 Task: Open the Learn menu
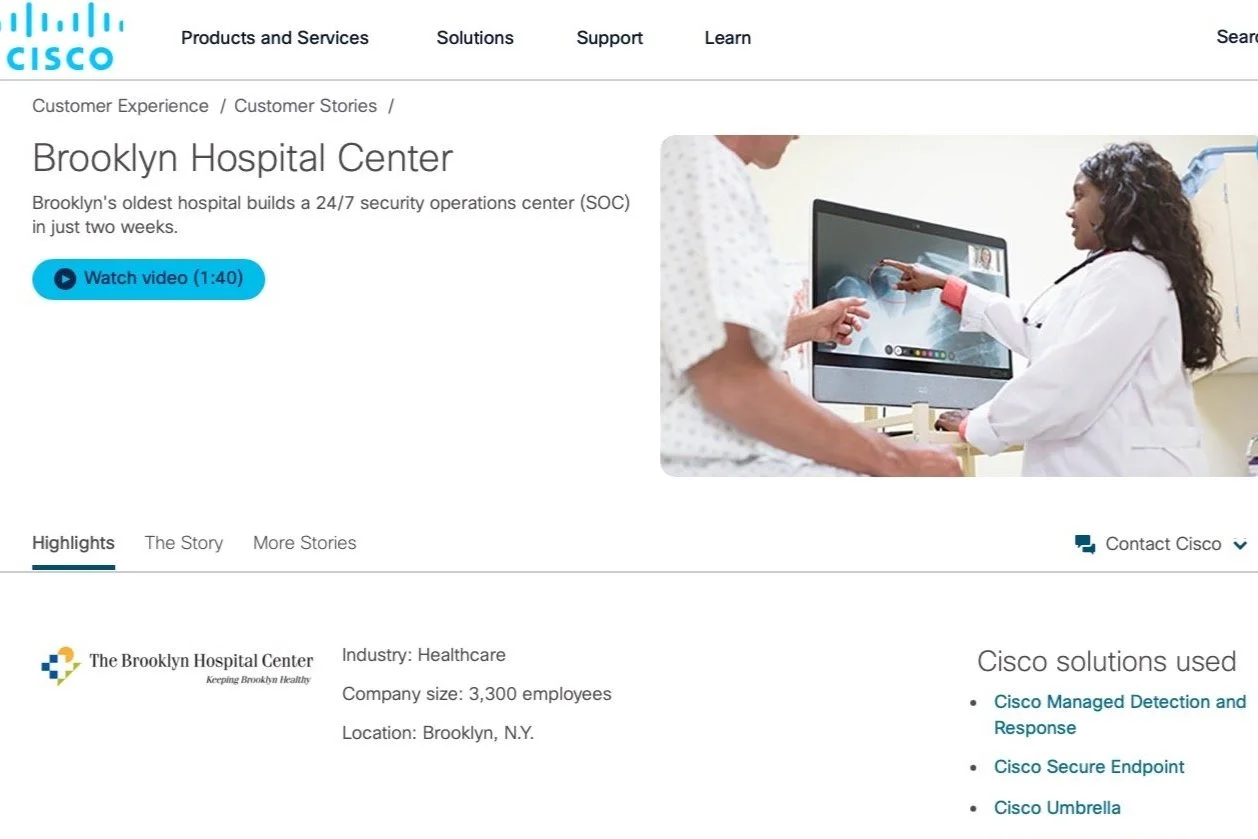pos(728,38)
